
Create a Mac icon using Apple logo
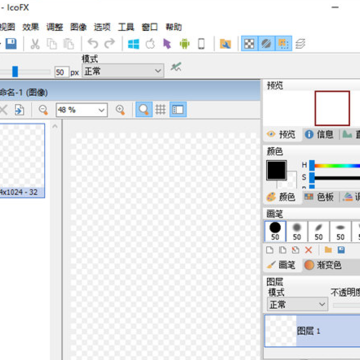pyautogui.click(x=150, y=44)
